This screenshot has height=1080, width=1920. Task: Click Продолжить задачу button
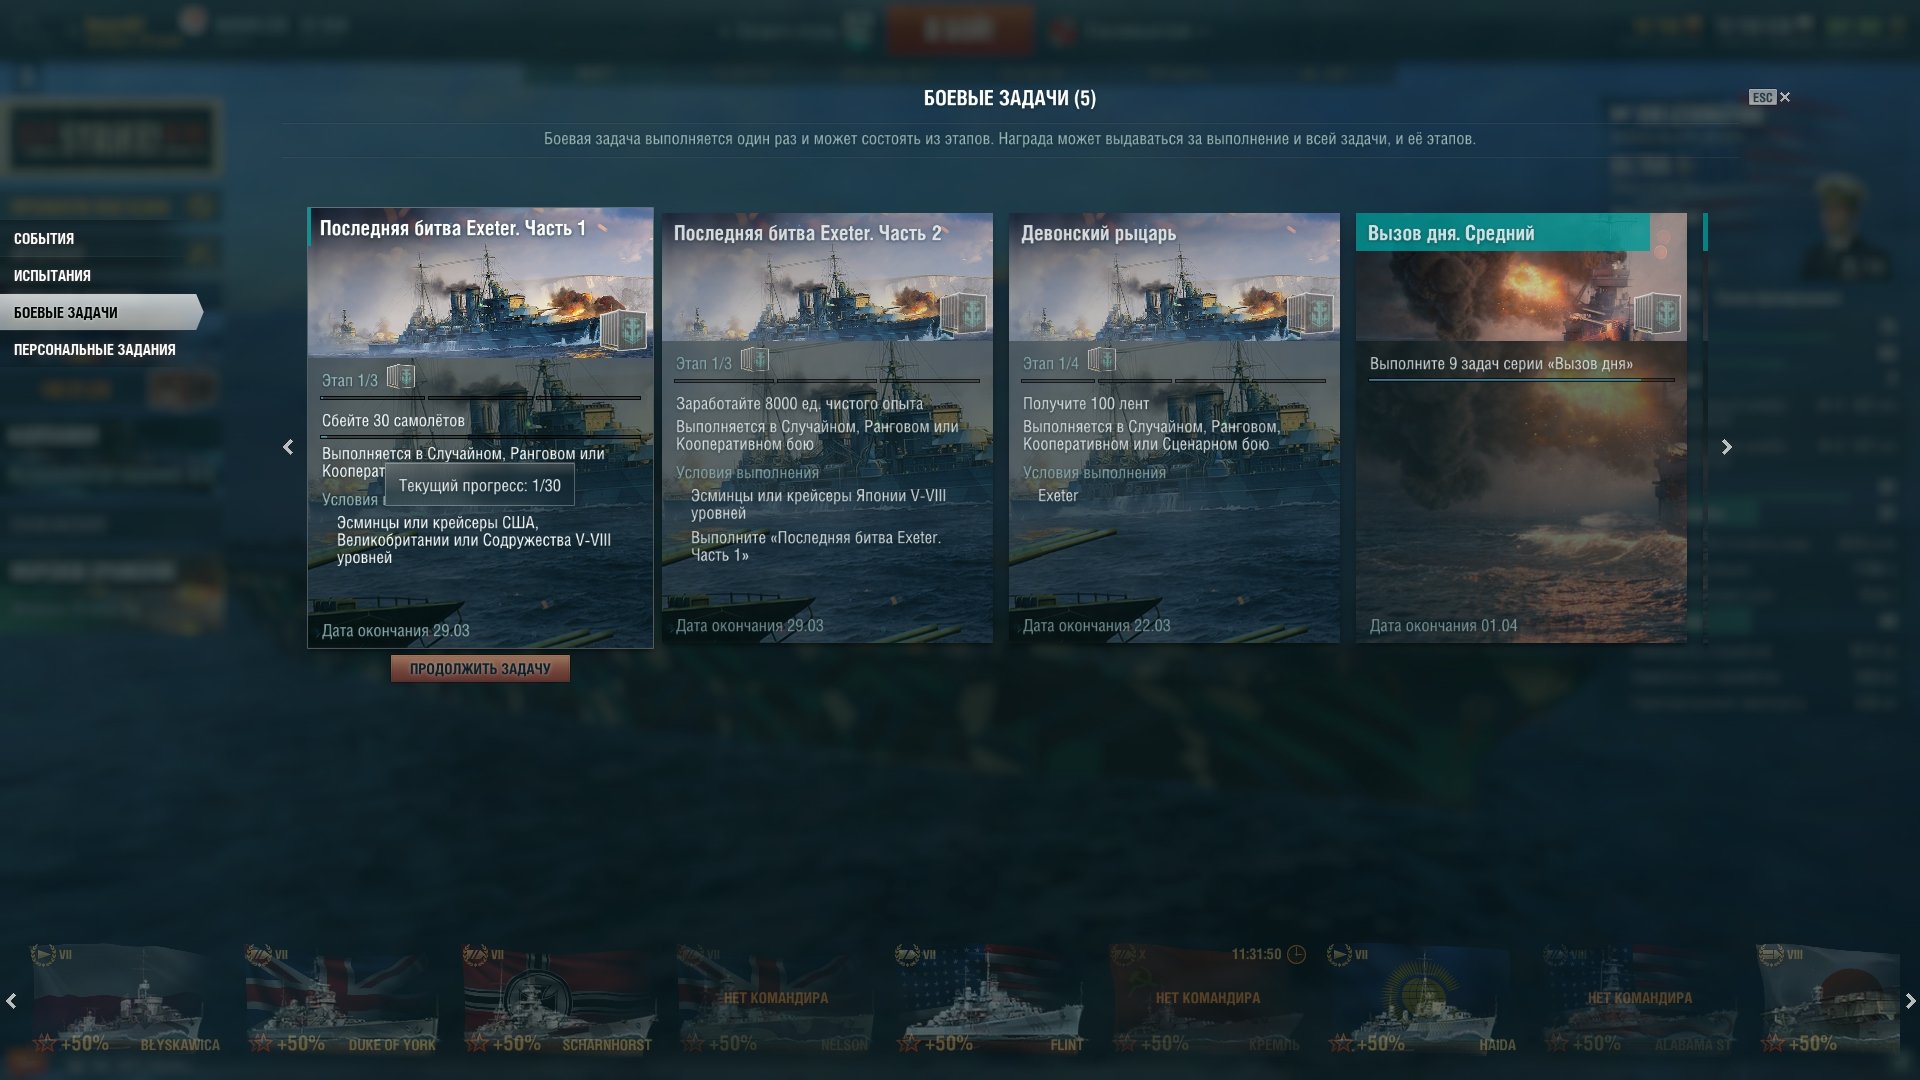click(480, 669)
